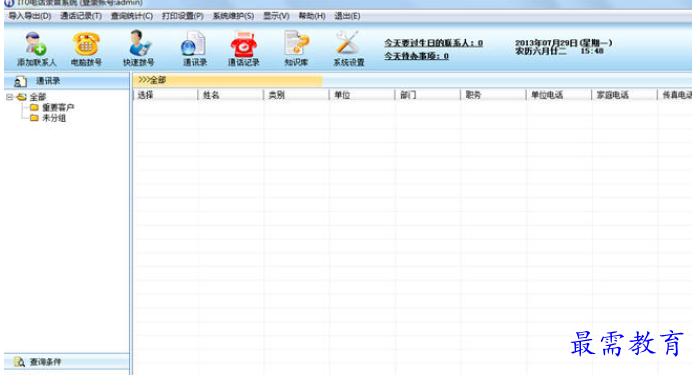Expand the 查询条件 panel header

coord(67,362)
